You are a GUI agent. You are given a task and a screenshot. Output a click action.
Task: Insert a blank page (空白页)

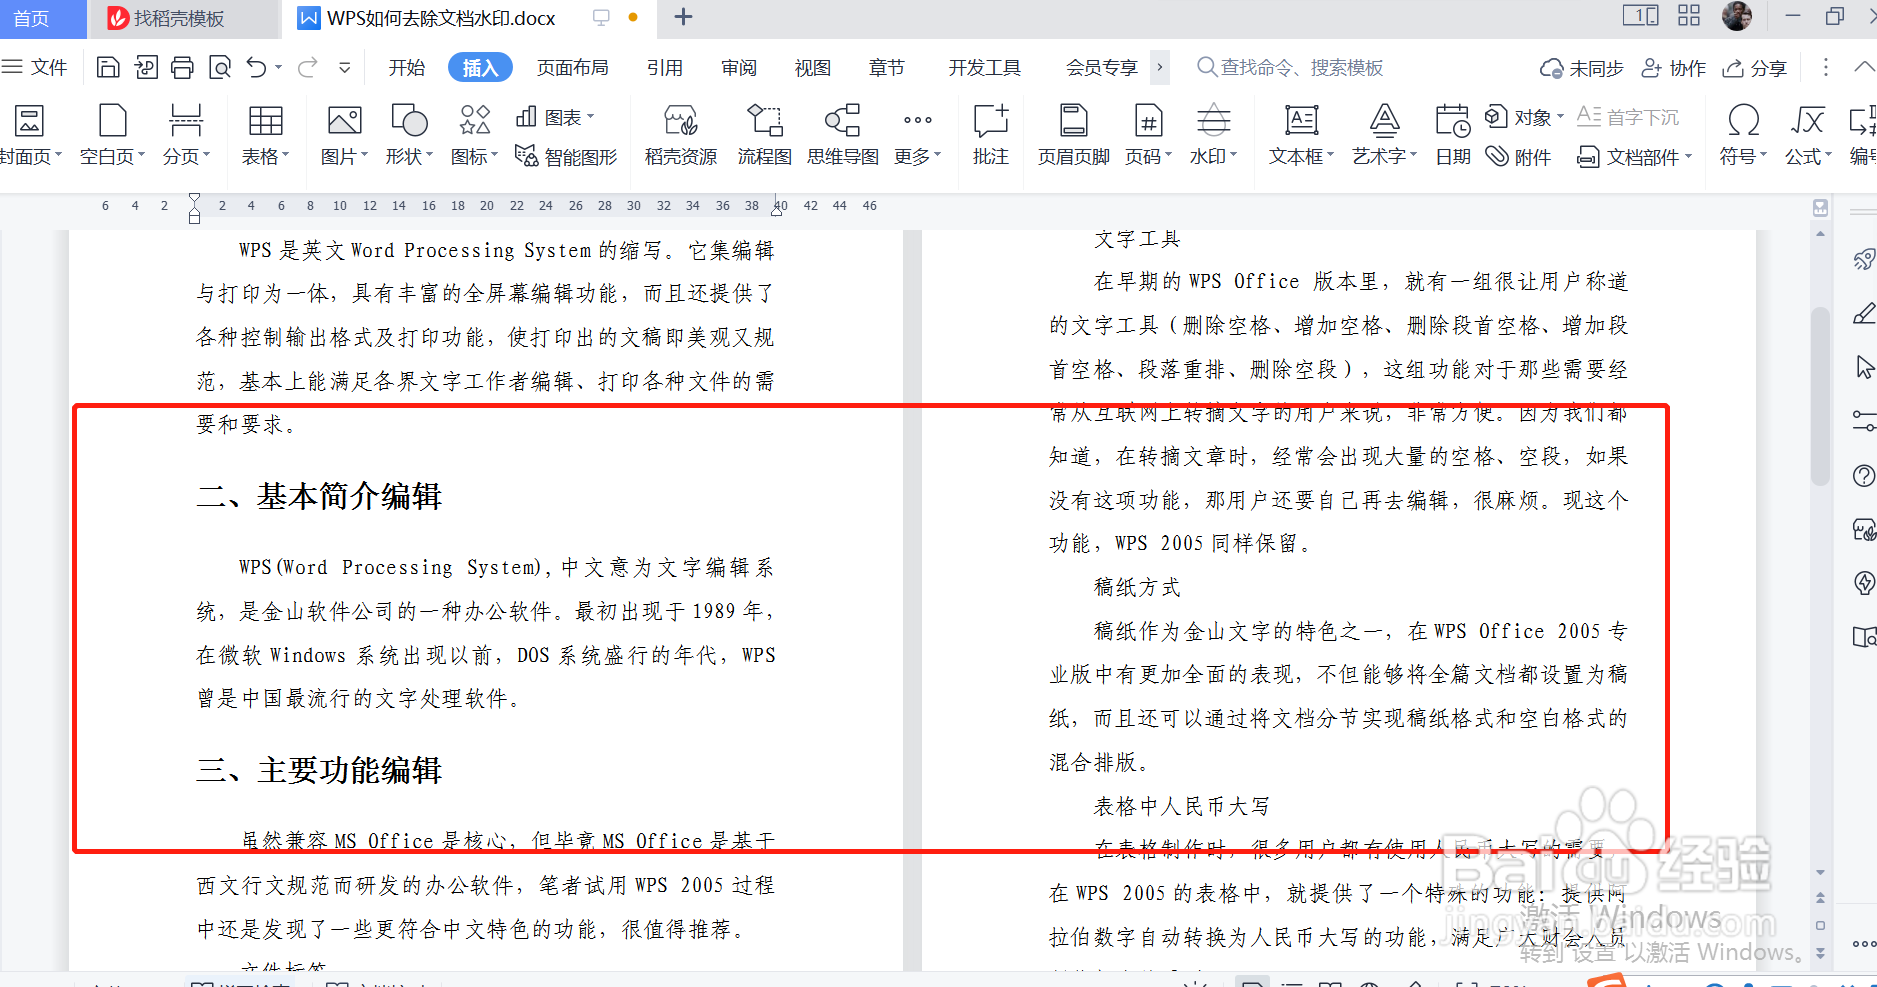[112, 135]
